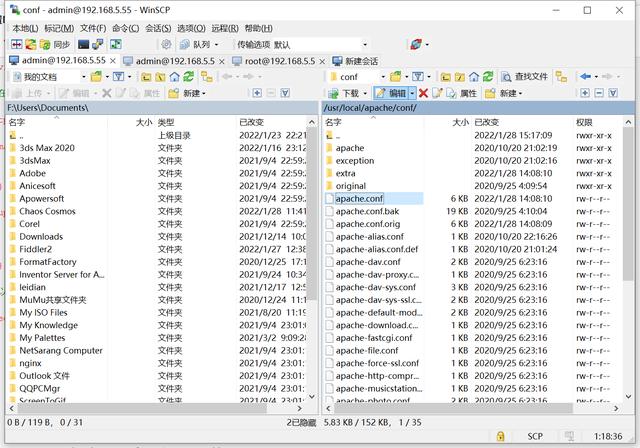Open the 命令(C) menu
This screenshot has height=448, width=640.
tap(126, 28)
